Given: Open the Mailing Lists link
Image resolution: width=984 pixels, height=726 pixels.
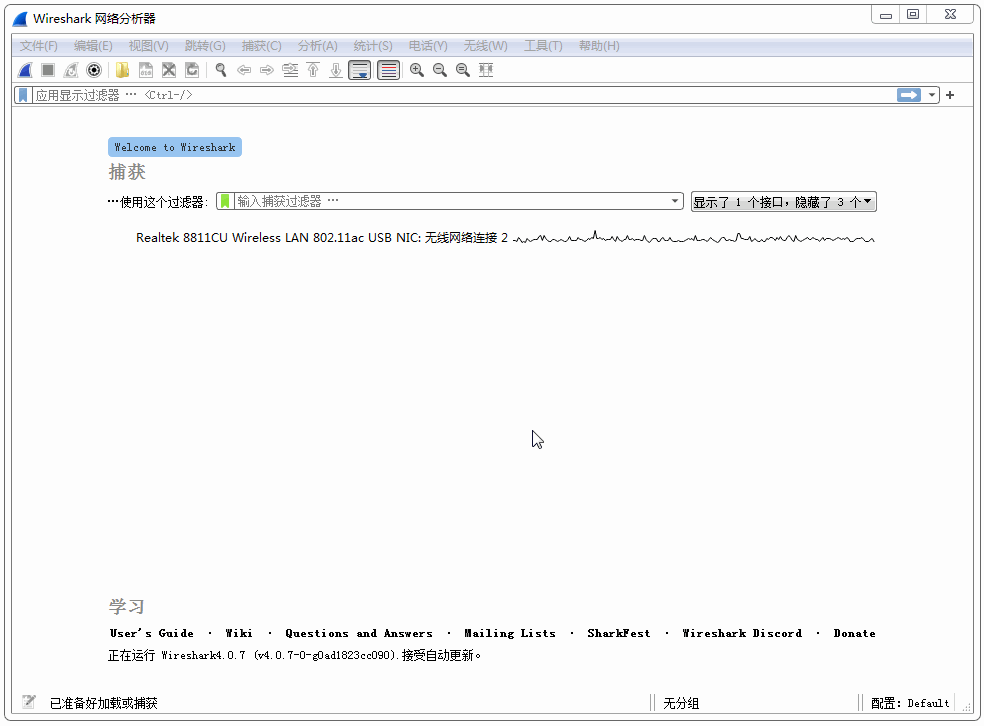Looking at the screenshot, I should pos(510,634).
